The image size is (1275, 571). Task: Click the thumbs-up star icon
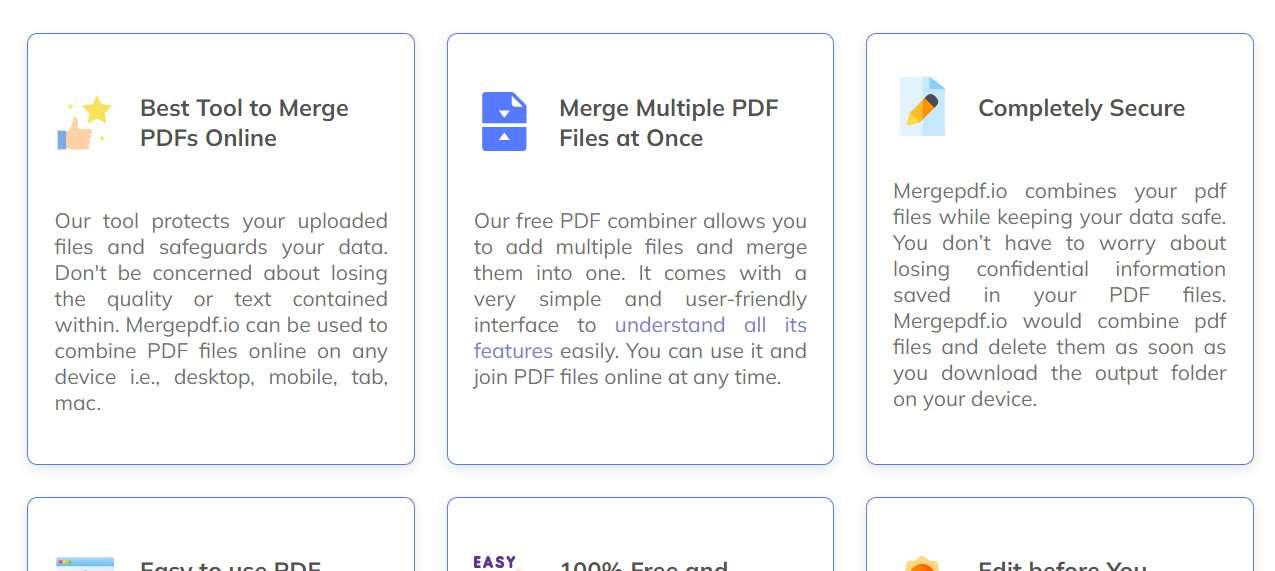point(84,122)
